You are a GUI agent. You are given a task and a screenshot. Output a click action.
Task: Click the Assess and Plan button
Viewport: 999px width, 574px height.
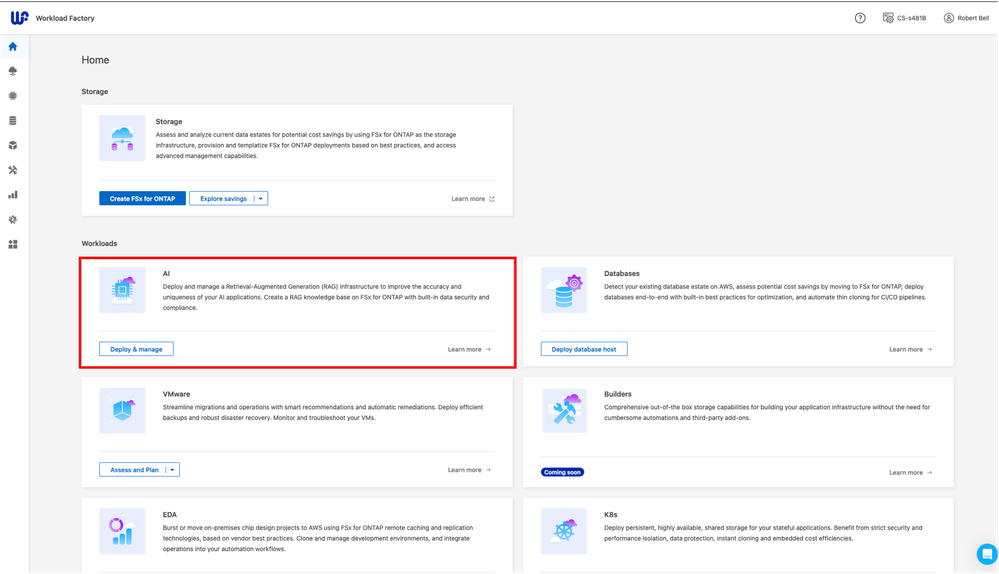134,470
